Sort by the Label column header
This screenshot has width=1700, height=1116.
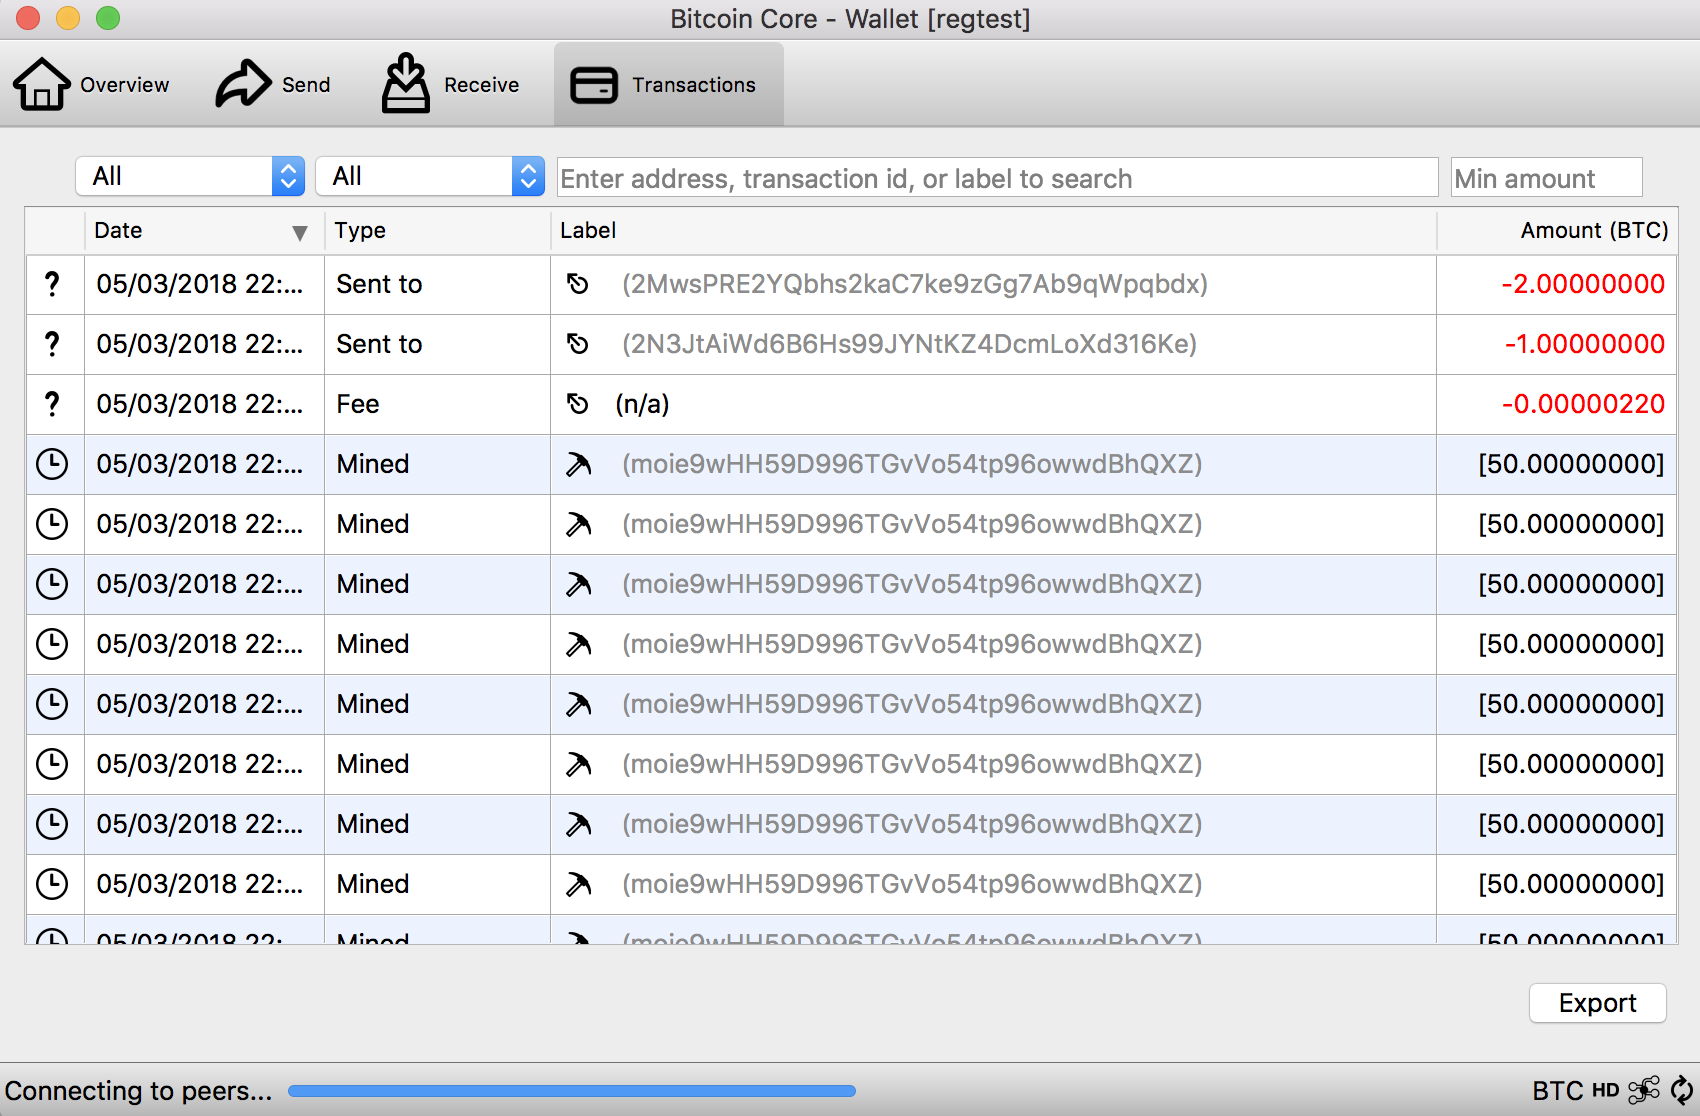click(993, 231)
